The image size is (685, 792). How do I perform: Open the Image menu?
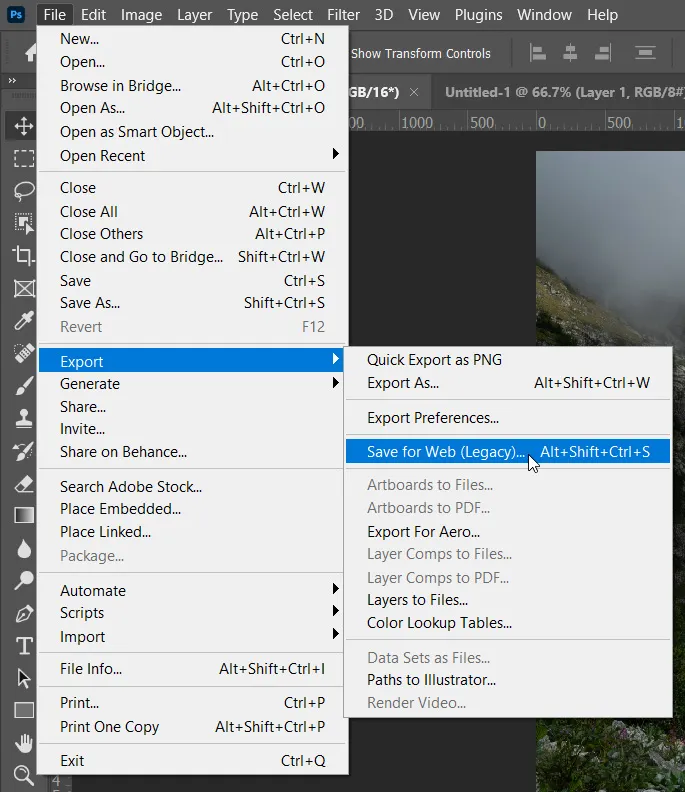tap(141, 15)
